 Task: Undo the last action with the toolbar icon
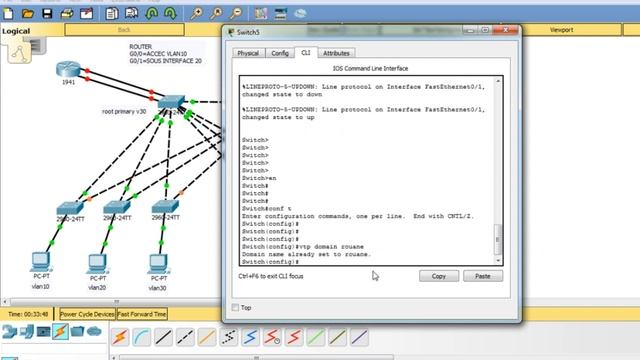[x=151, y=14]
